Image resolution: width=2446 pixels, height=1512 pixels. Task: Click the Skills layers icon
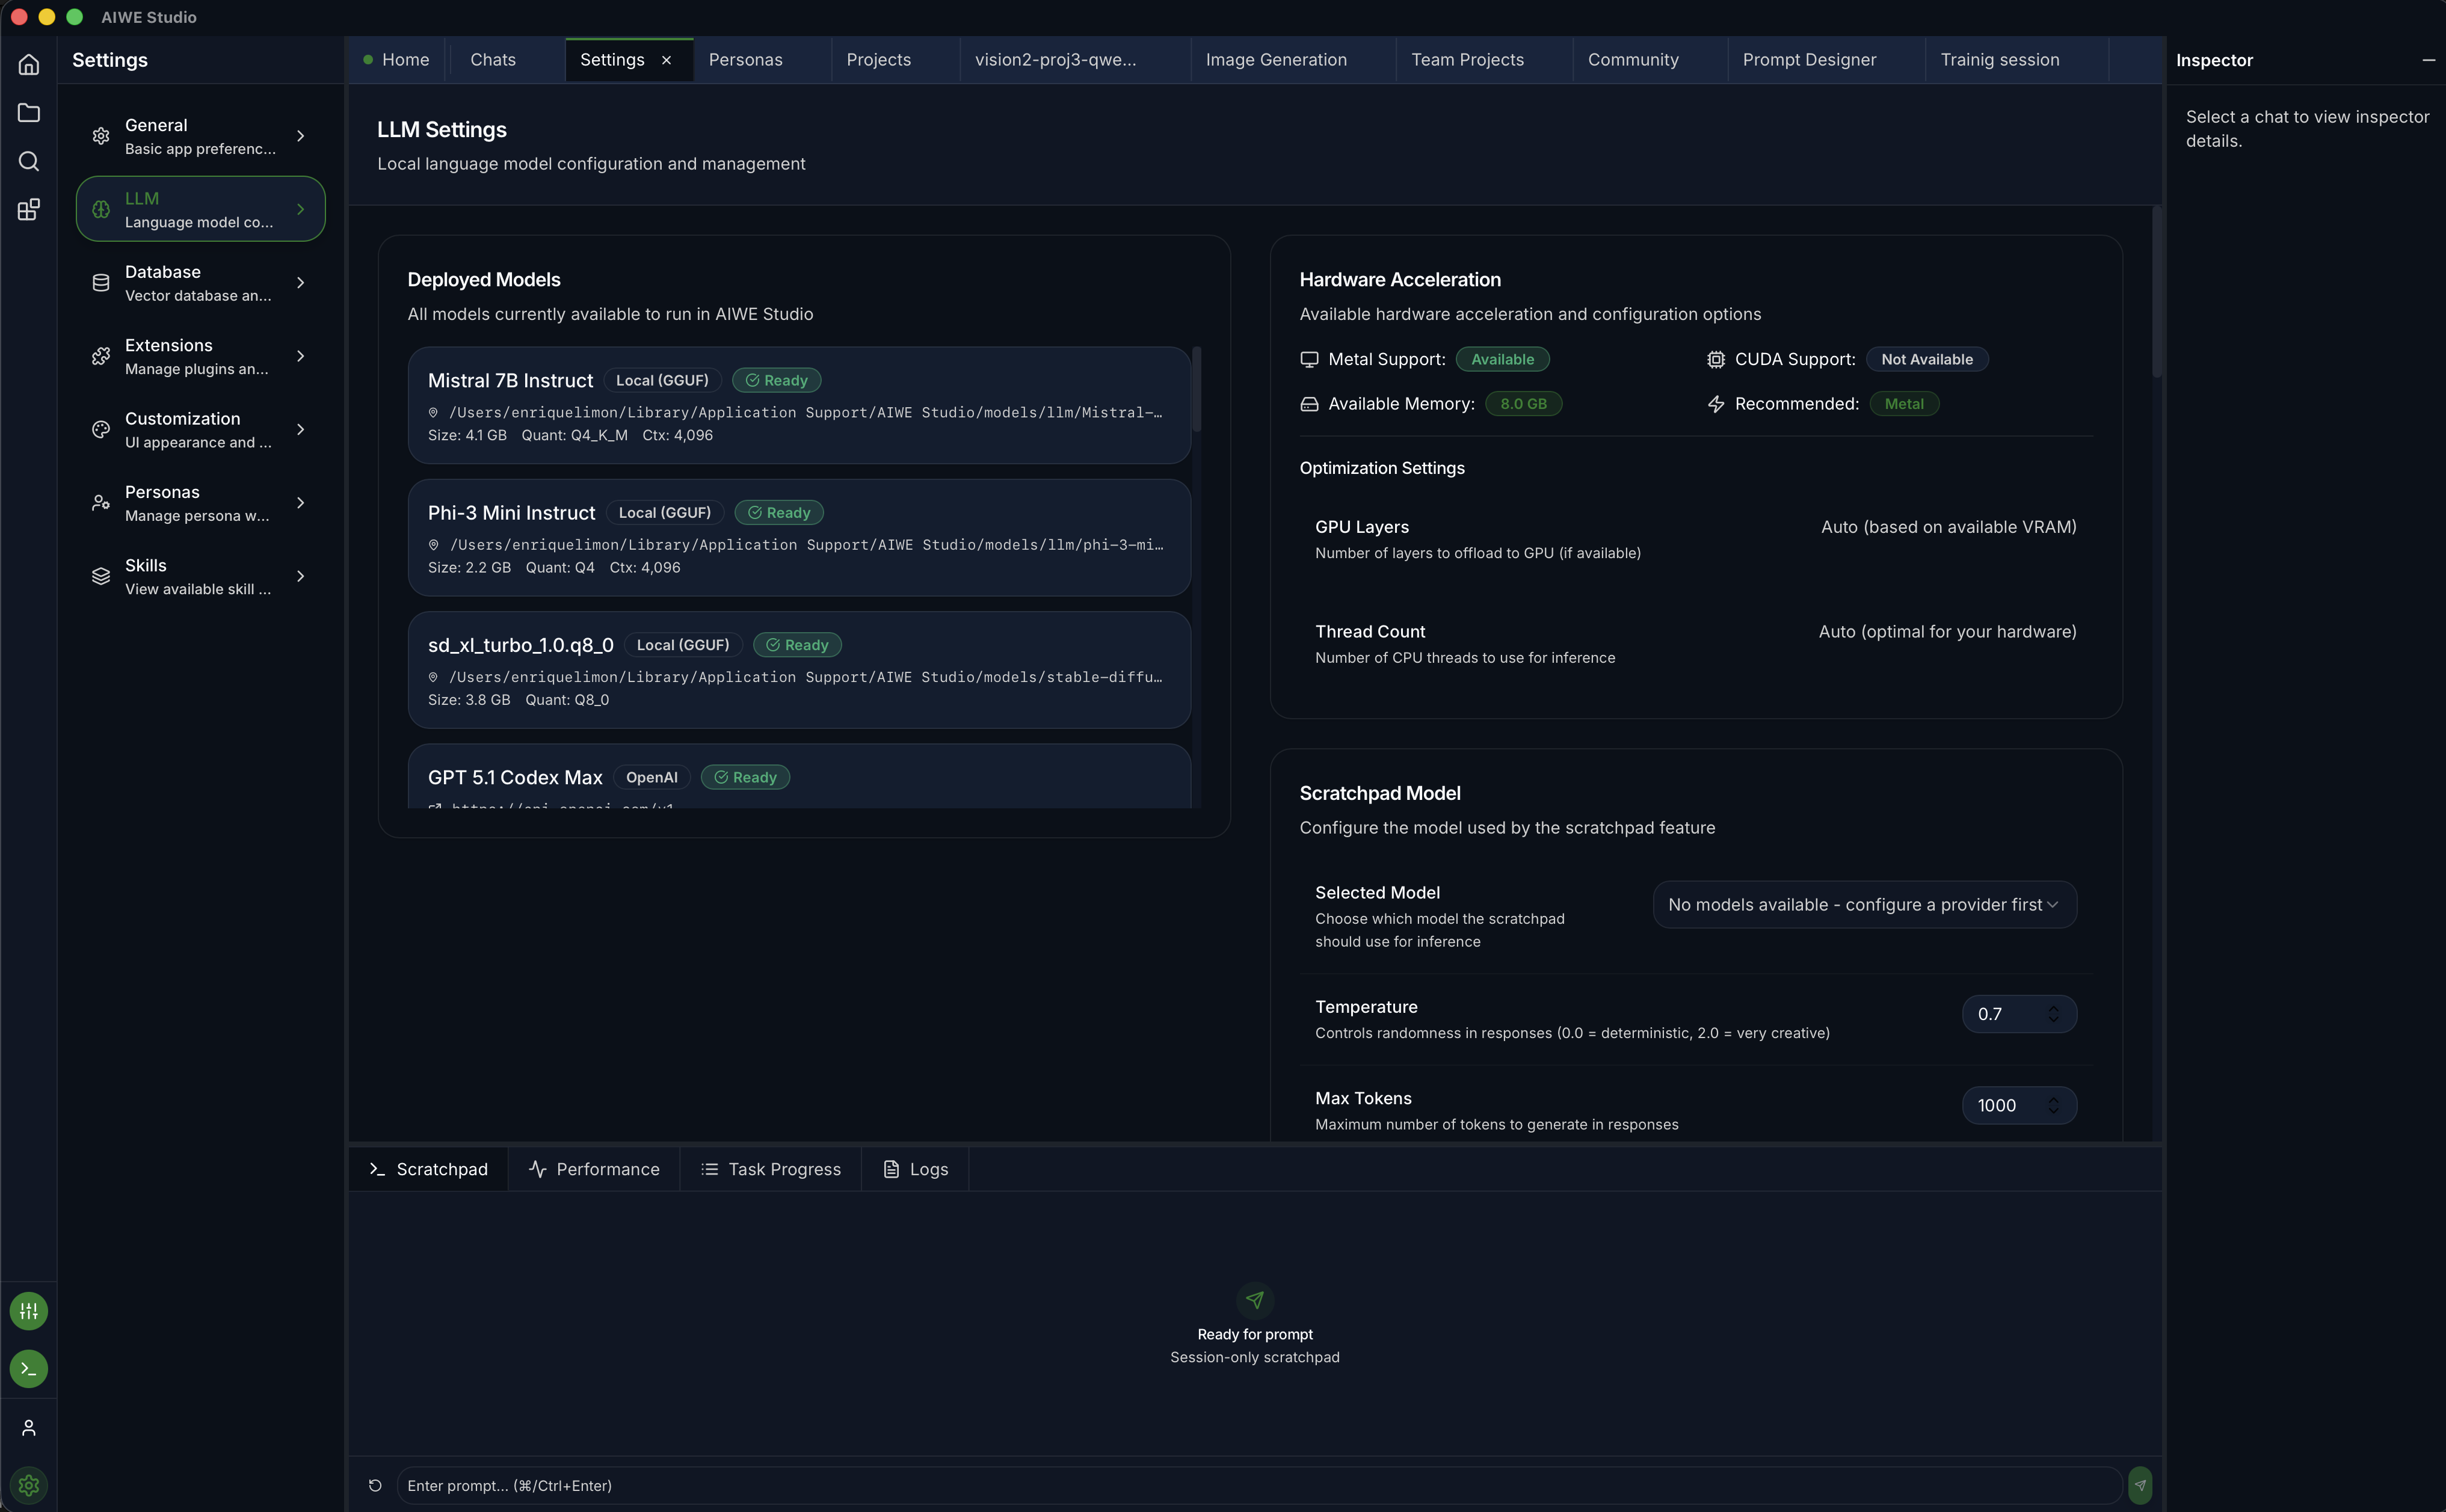tap(101, 576)
